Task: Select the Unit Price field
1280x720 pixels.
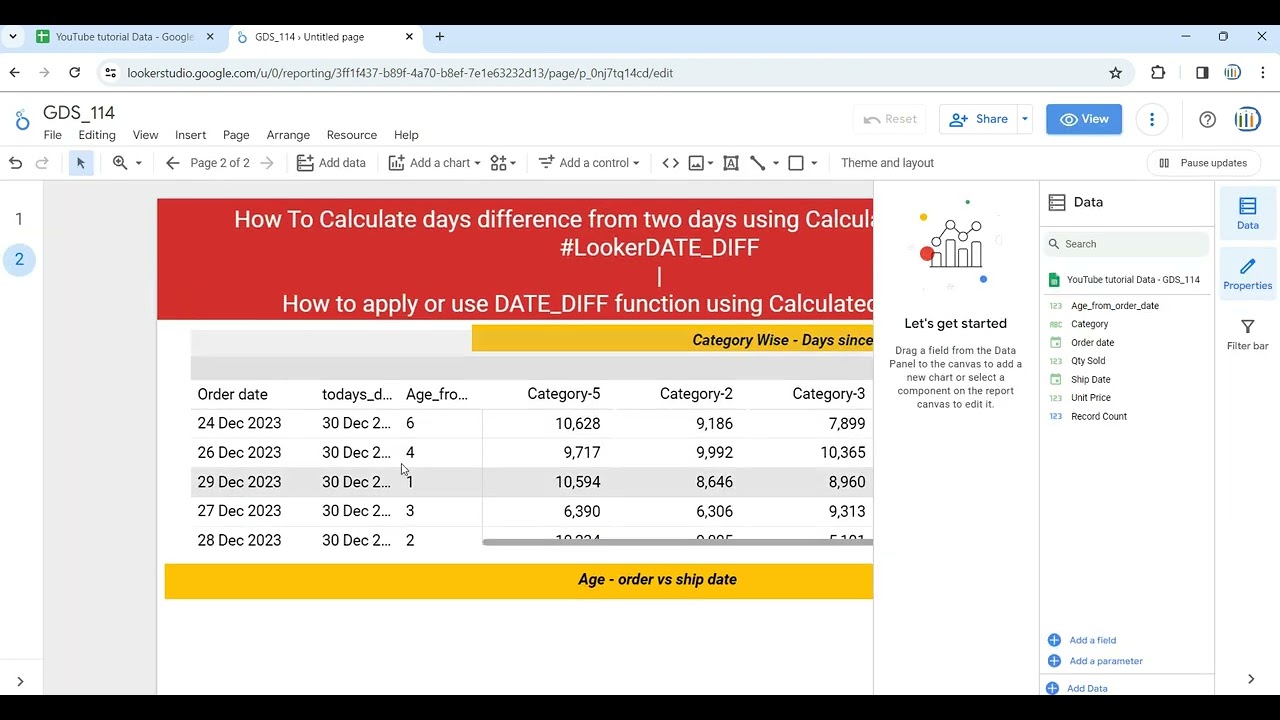Action: tap(1090, 398)
